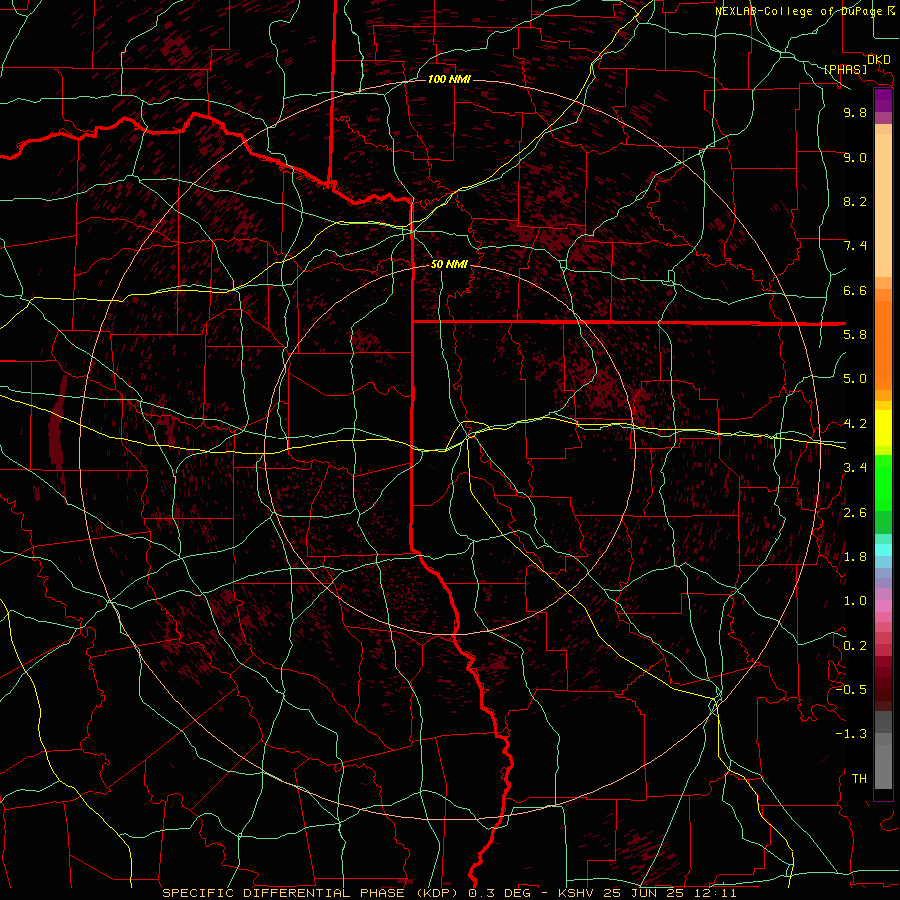Click the 9.8 legend value
This screenshot has height=900, width=900.
point(855,112)
